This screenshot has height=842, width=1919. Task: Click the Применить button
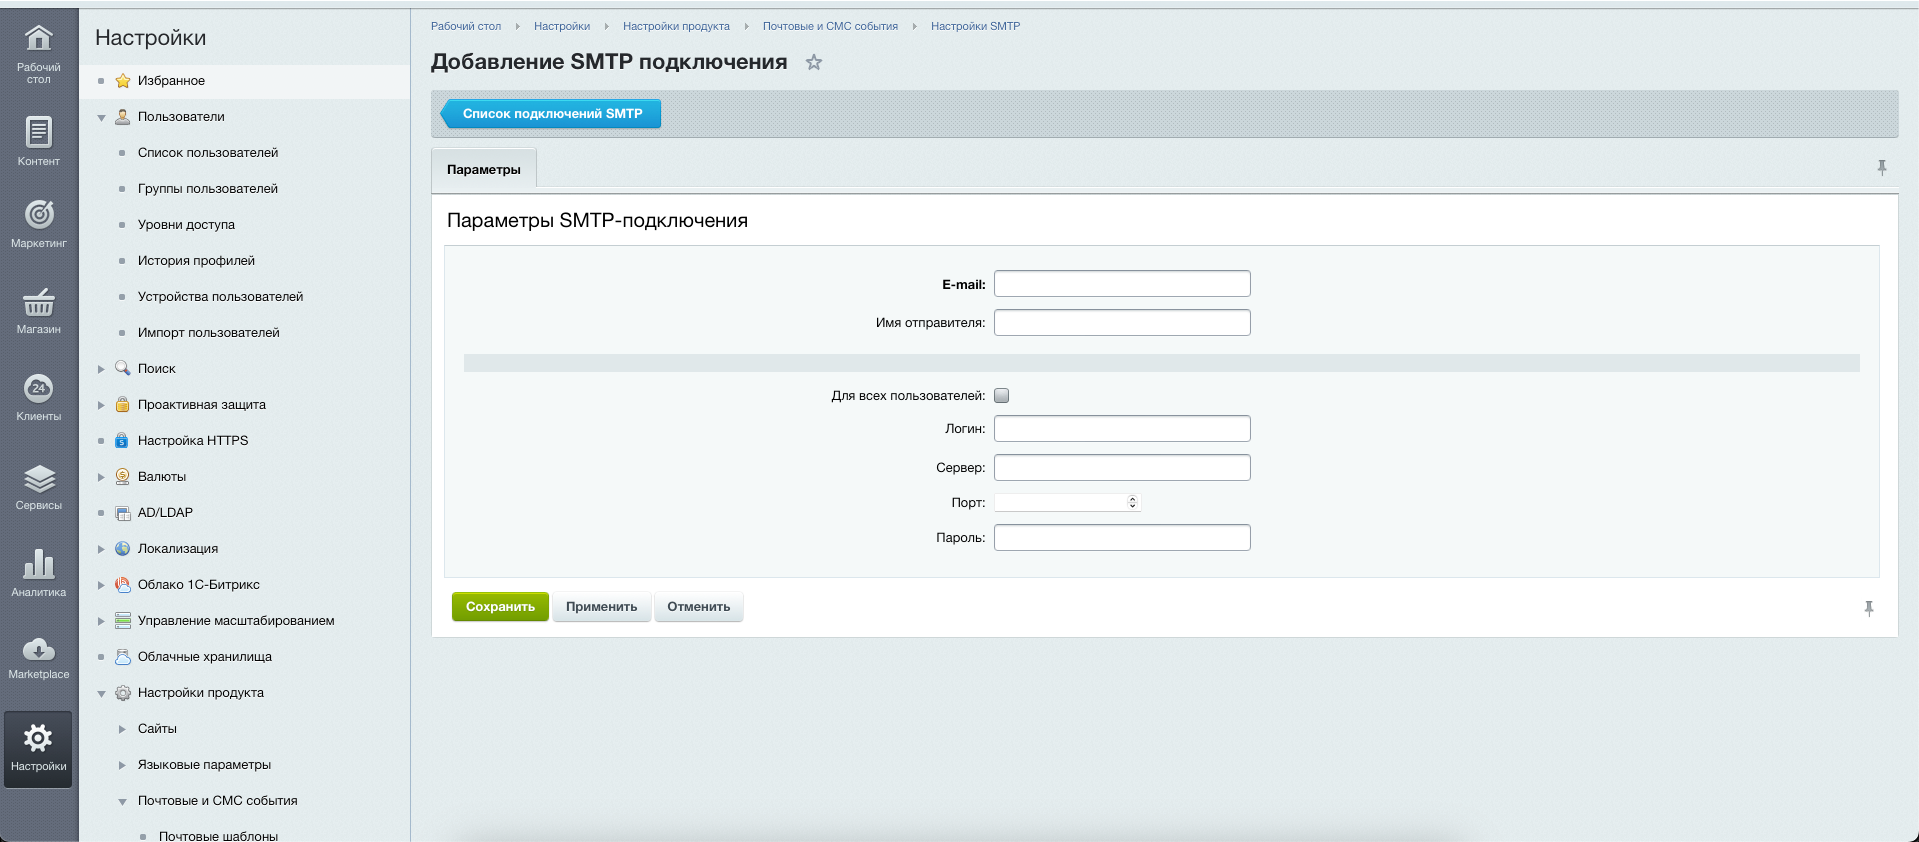(601, 607)
